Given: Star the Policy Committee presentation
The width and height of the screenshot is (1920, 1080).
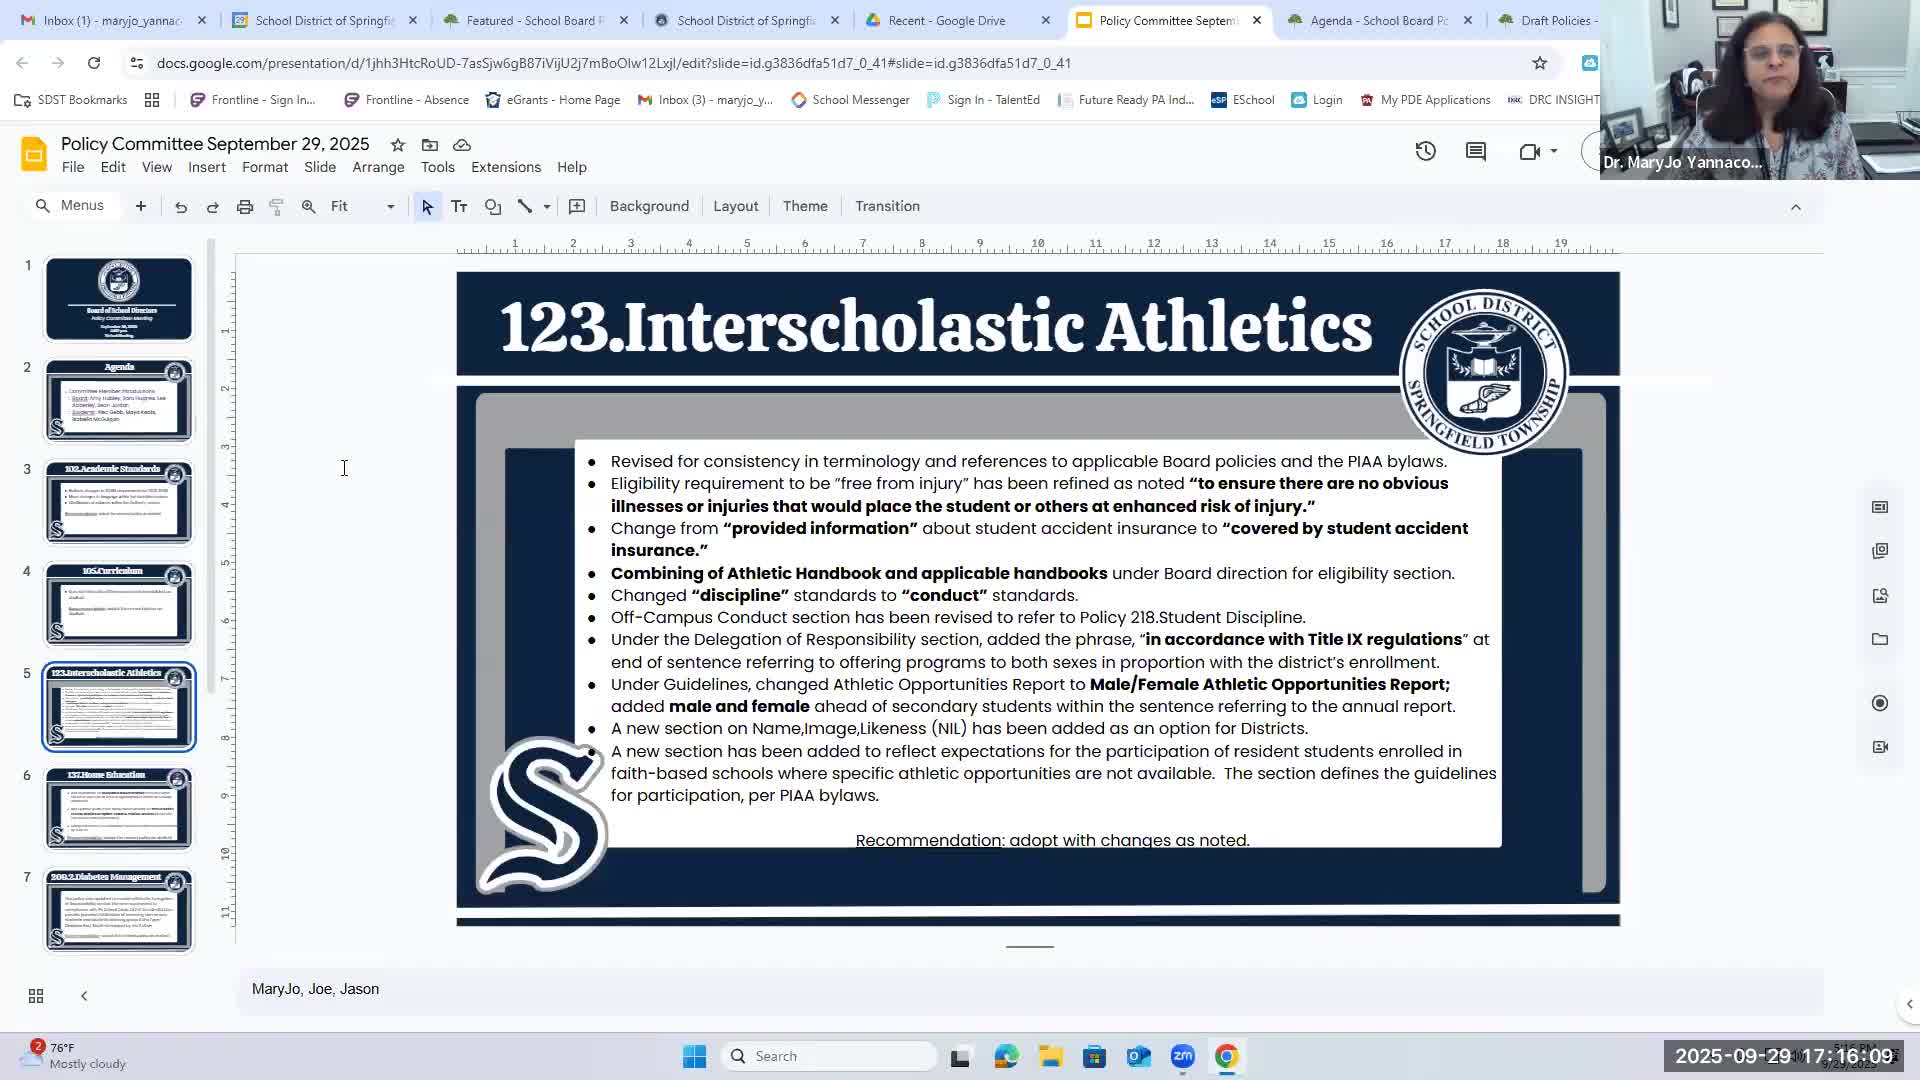Looking at the screenshot, I should [398, 145].
